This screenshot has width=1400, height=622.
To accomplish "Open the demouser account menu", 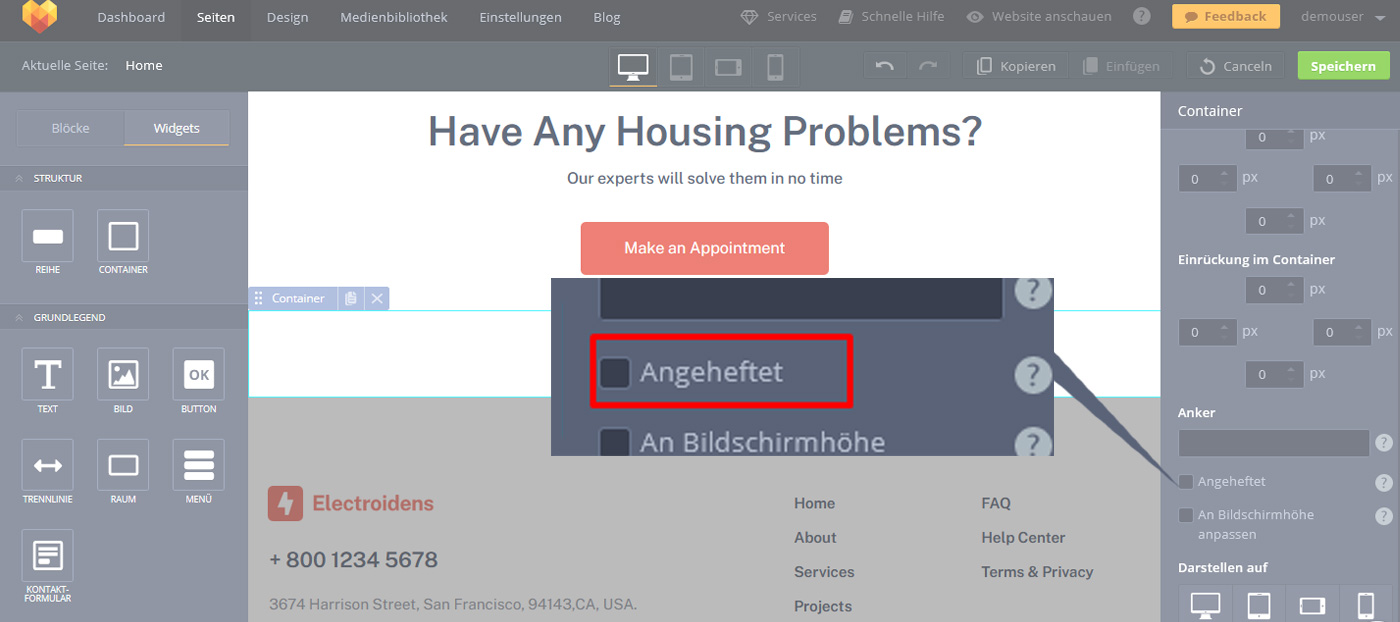I will click(1339, 17).
